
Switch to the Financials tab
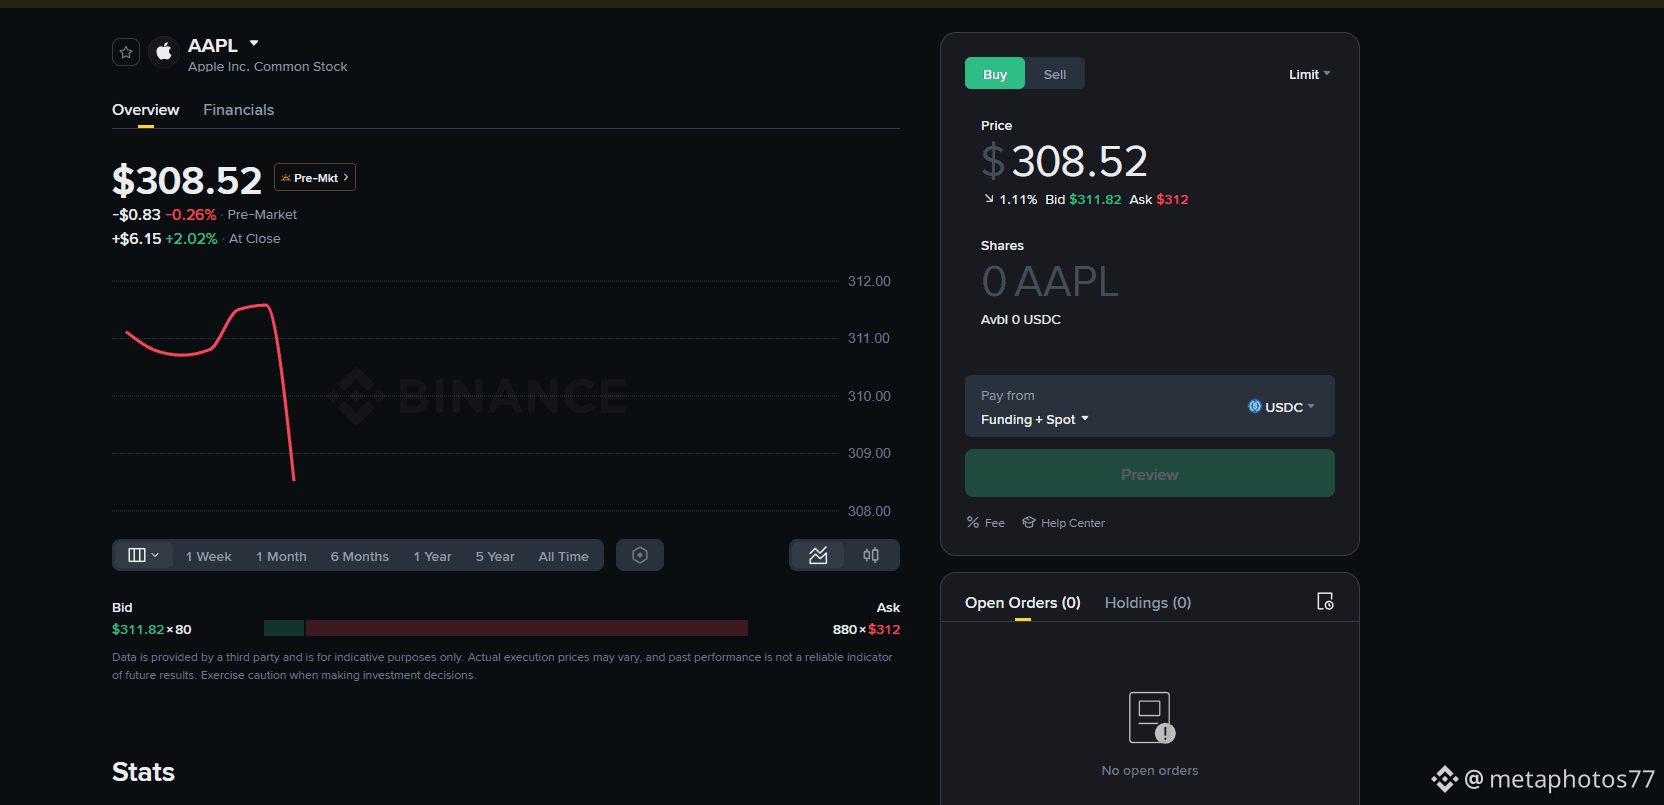(238, 110)
